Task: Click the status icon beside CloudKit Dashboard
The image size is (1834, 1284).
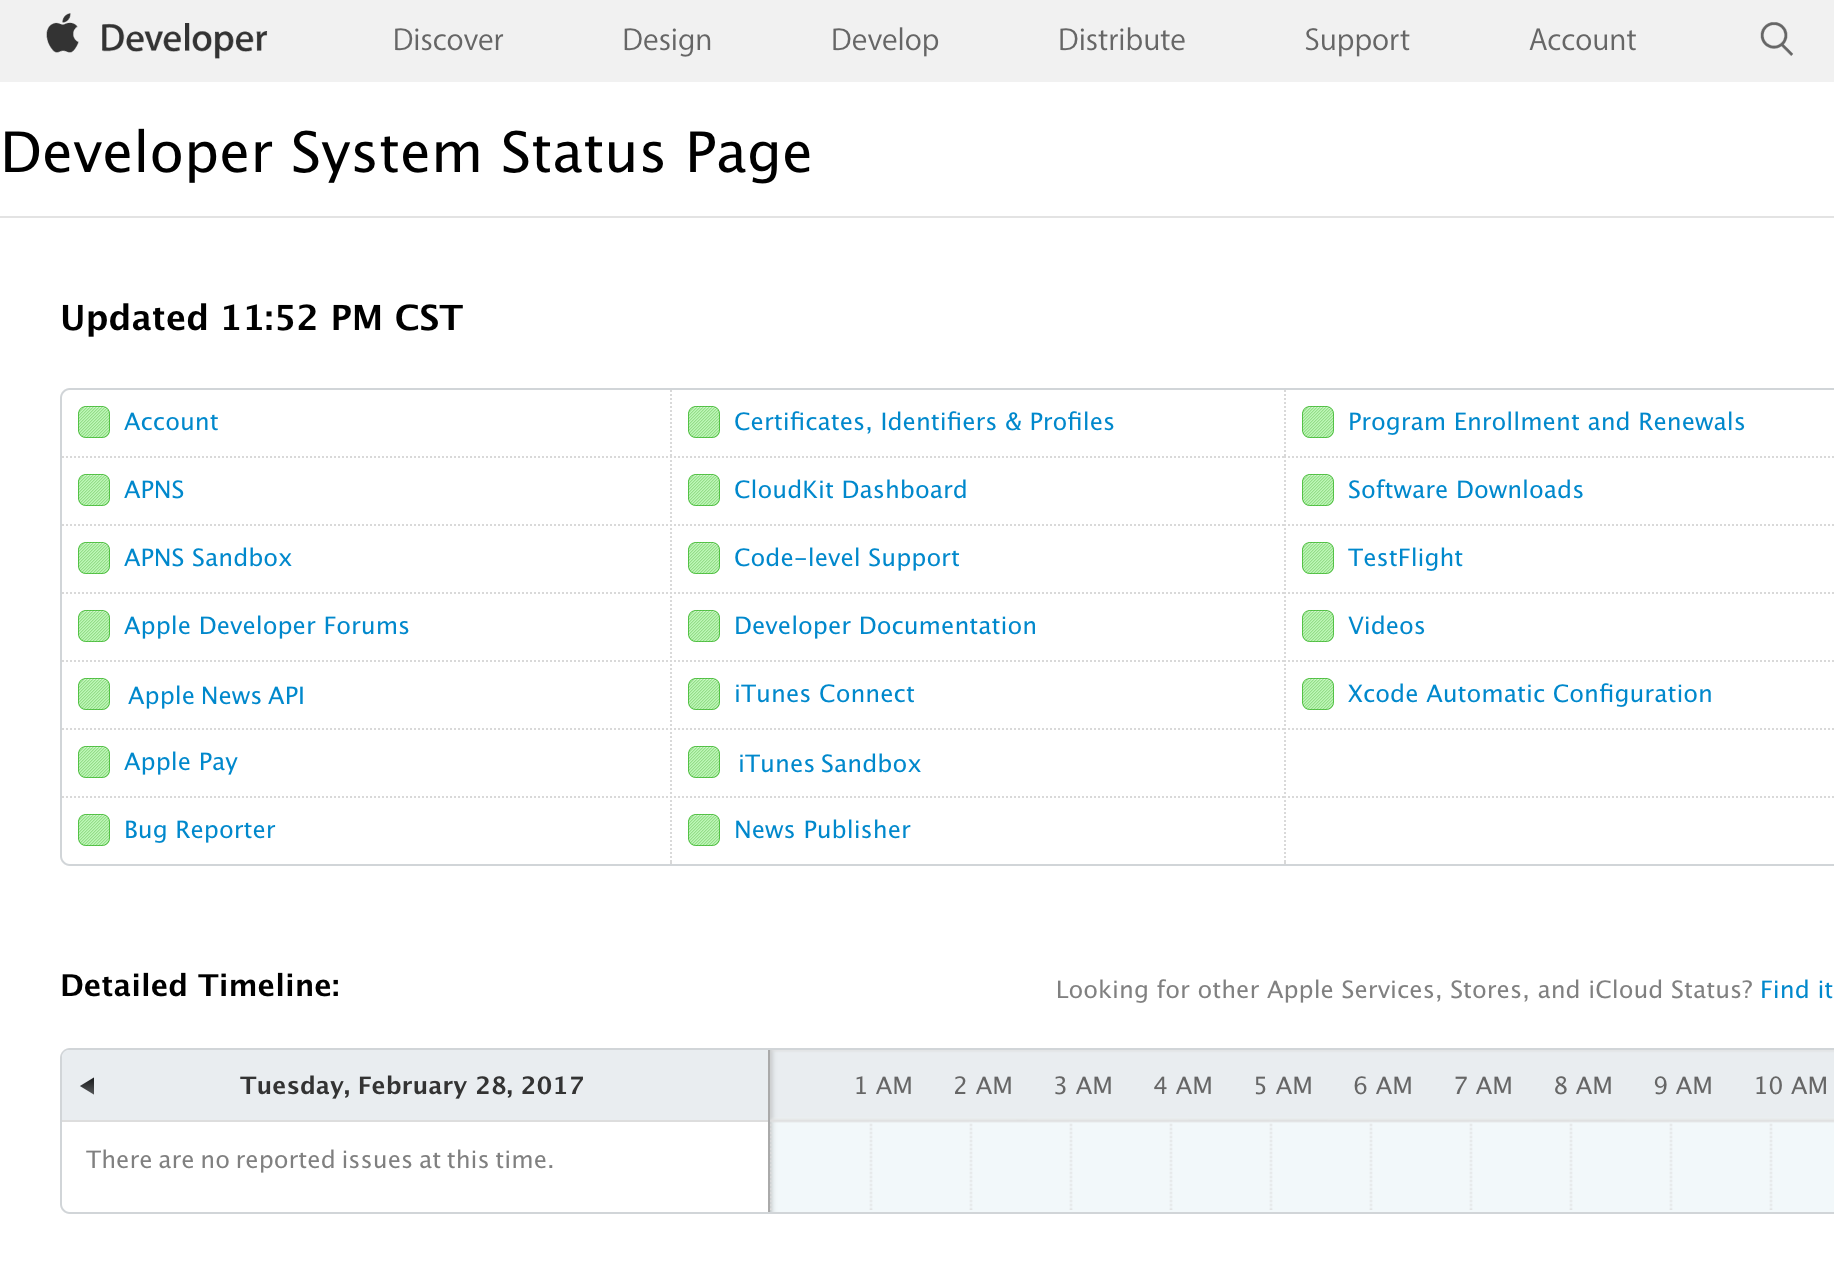Action: tap(704, 490)
